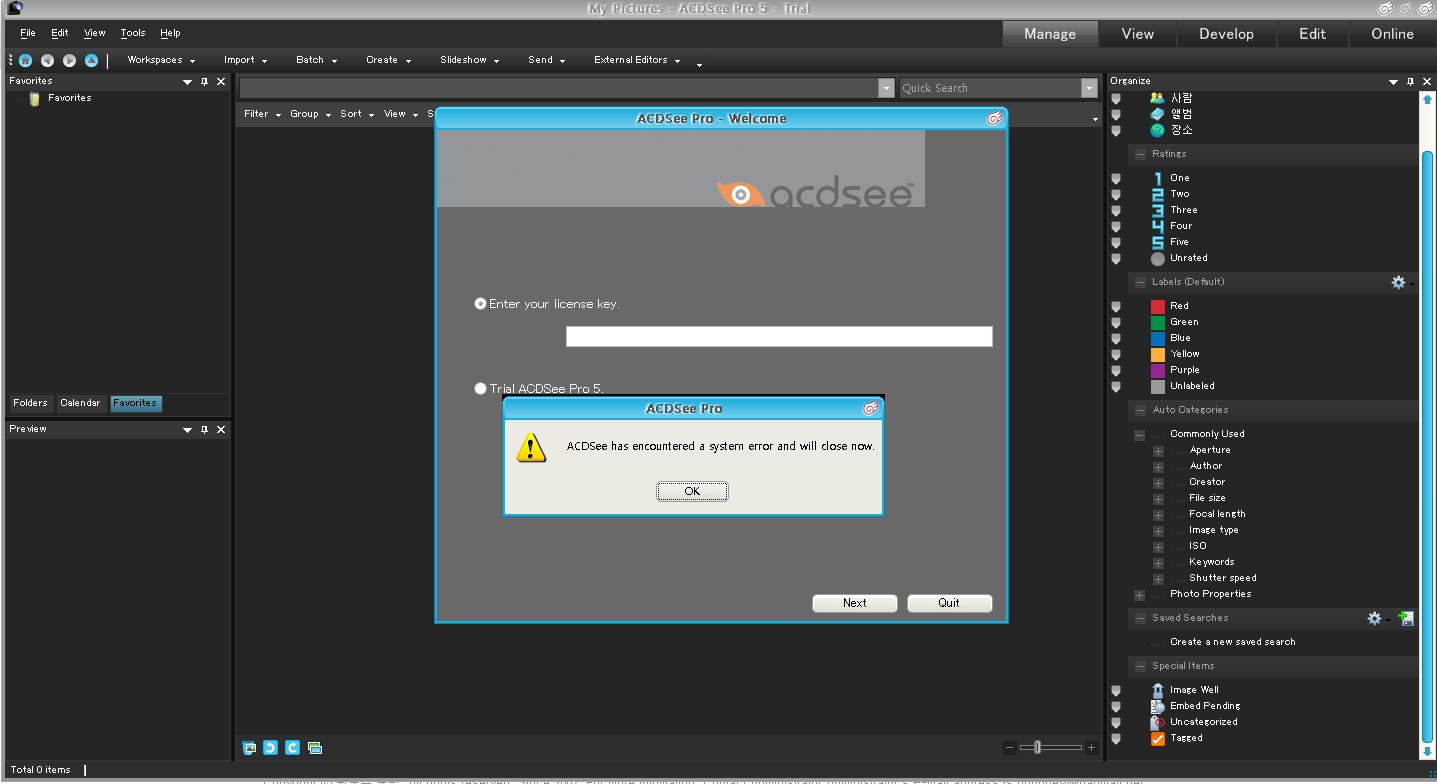
Task: Toggle the assign marker beside Image Well
Action: 1116,690
